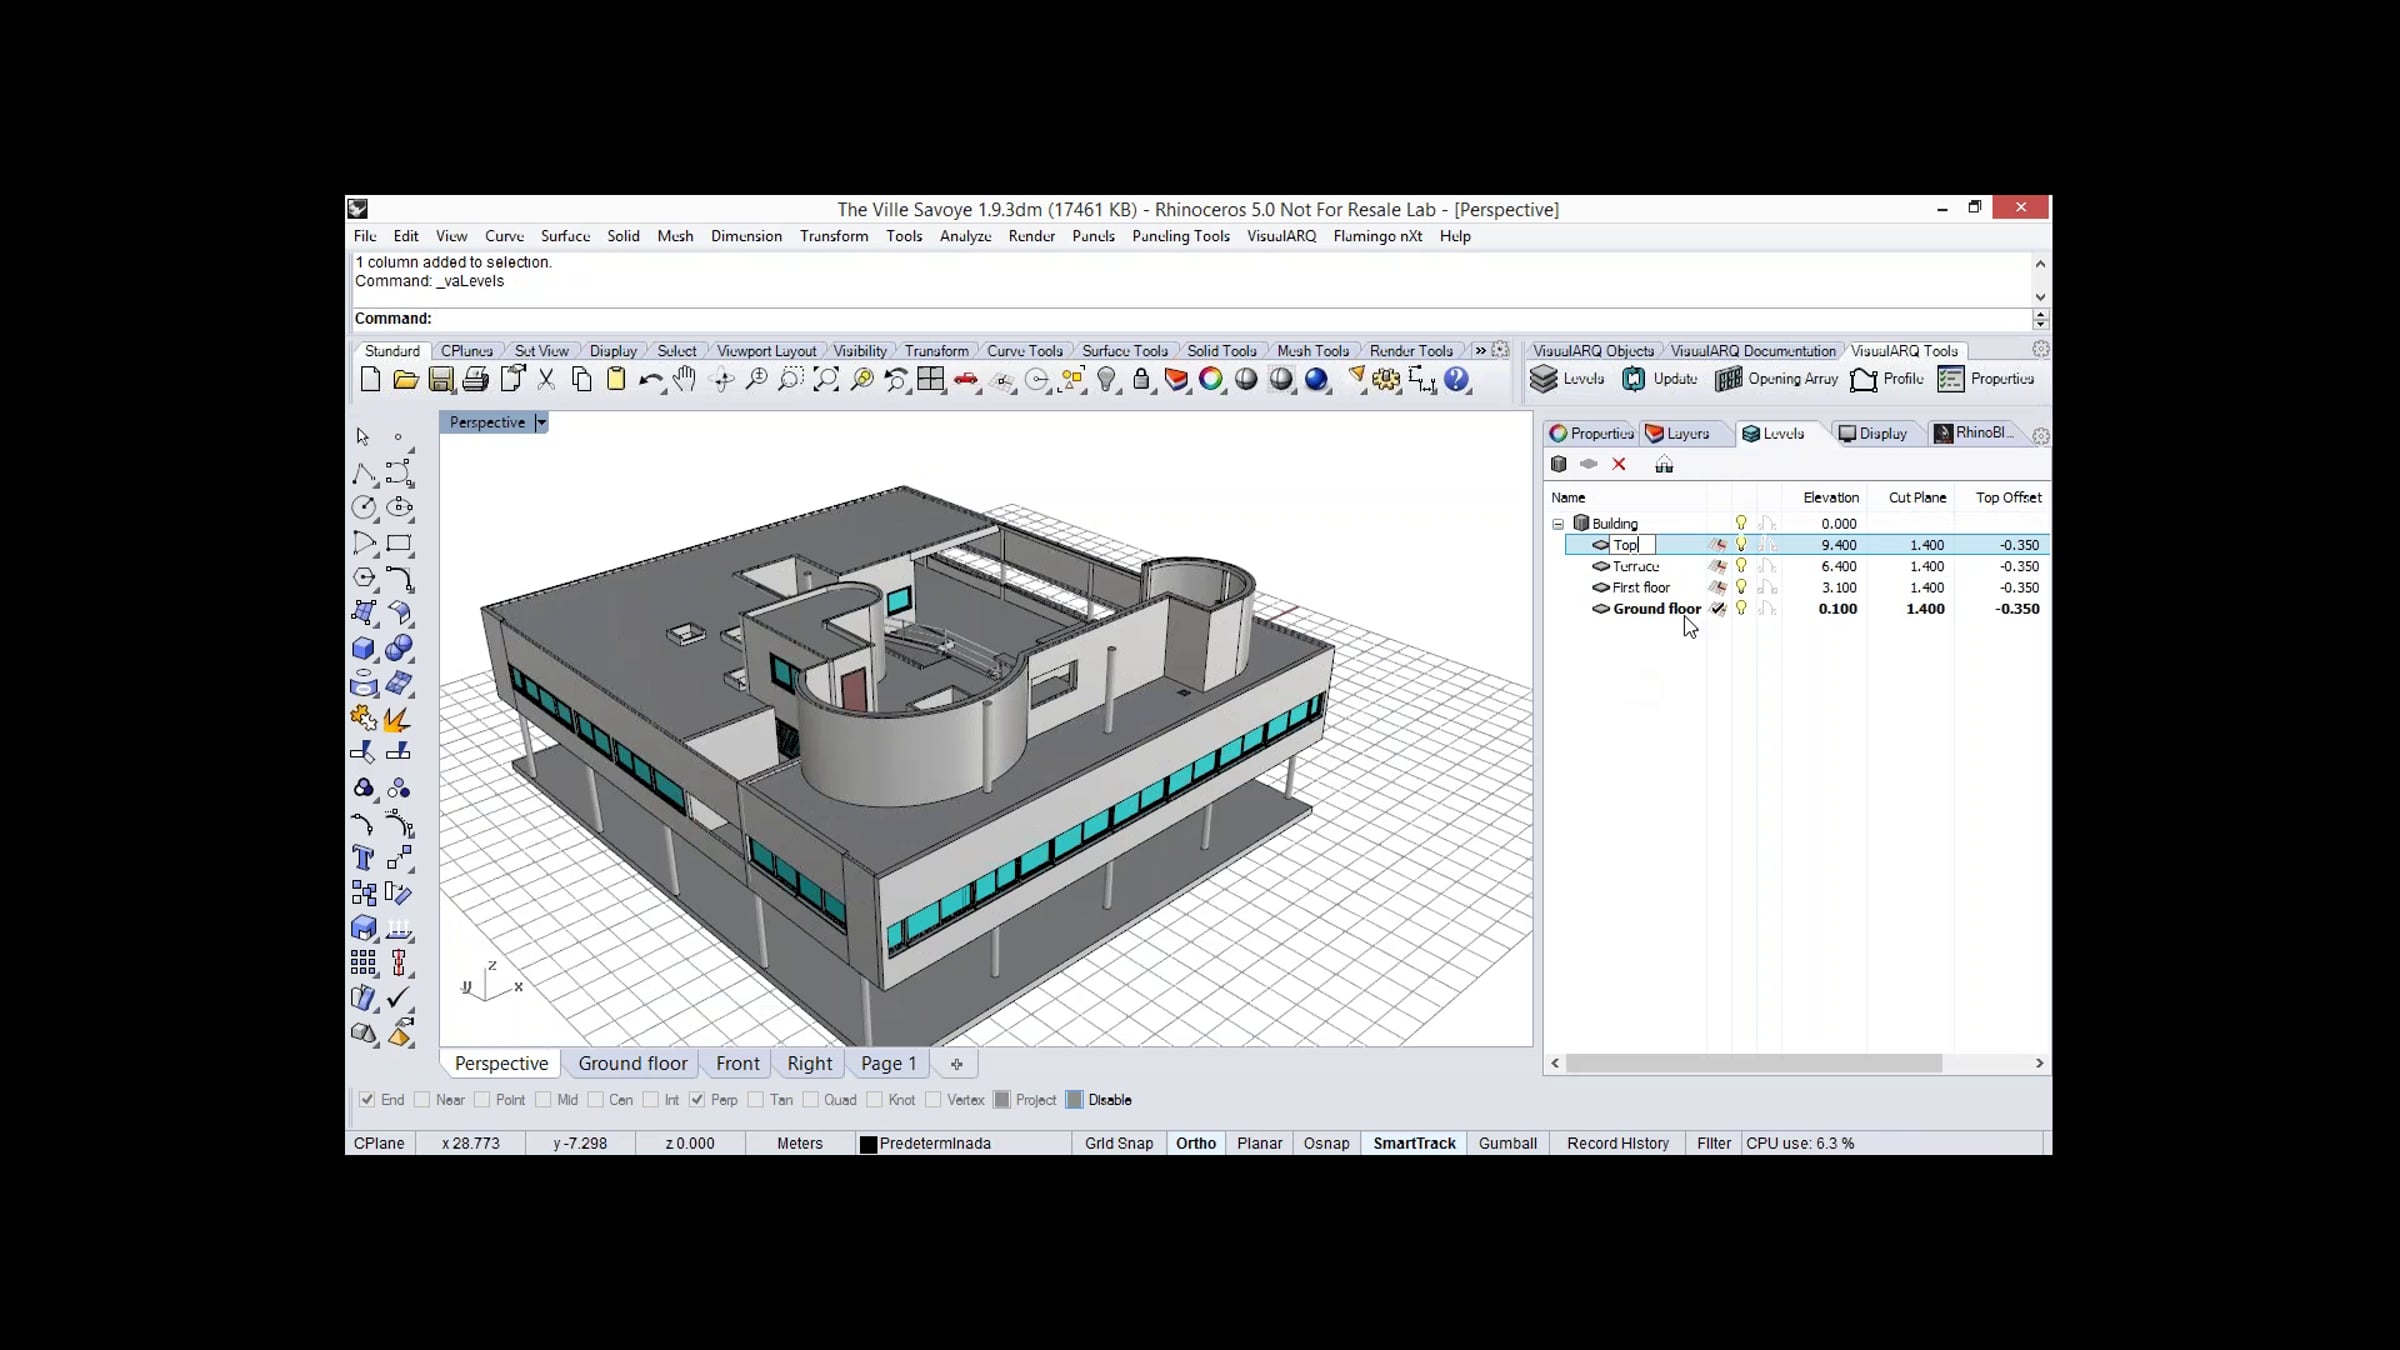Click the Zoom Extents icon
Viewport: 2400px width, 1350px height.
826,379
